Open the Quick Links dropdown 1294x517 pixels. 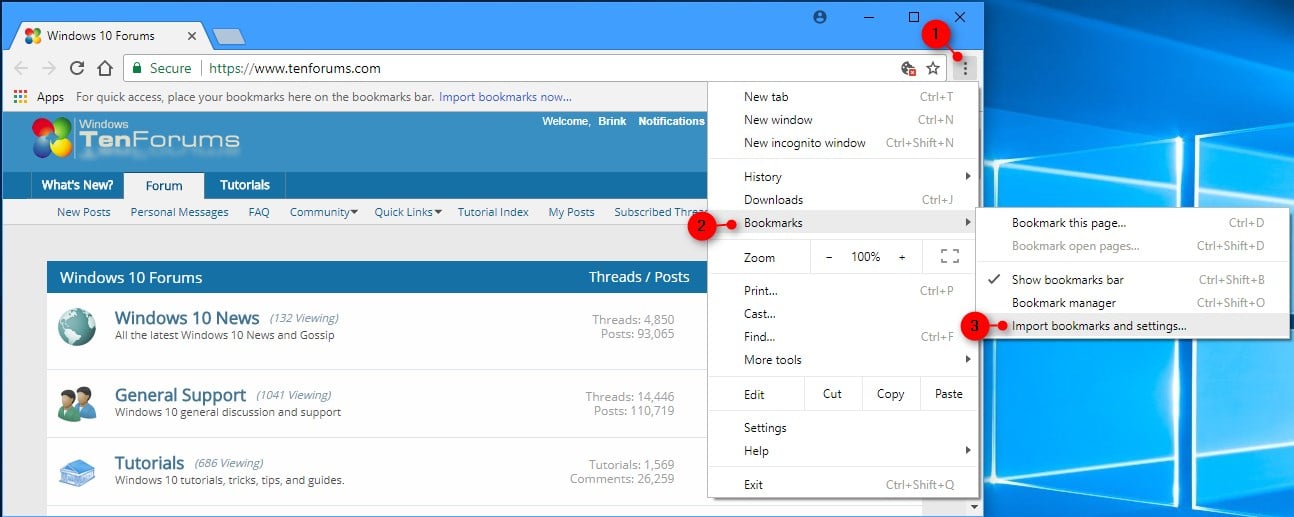click(x=408, y=212)
